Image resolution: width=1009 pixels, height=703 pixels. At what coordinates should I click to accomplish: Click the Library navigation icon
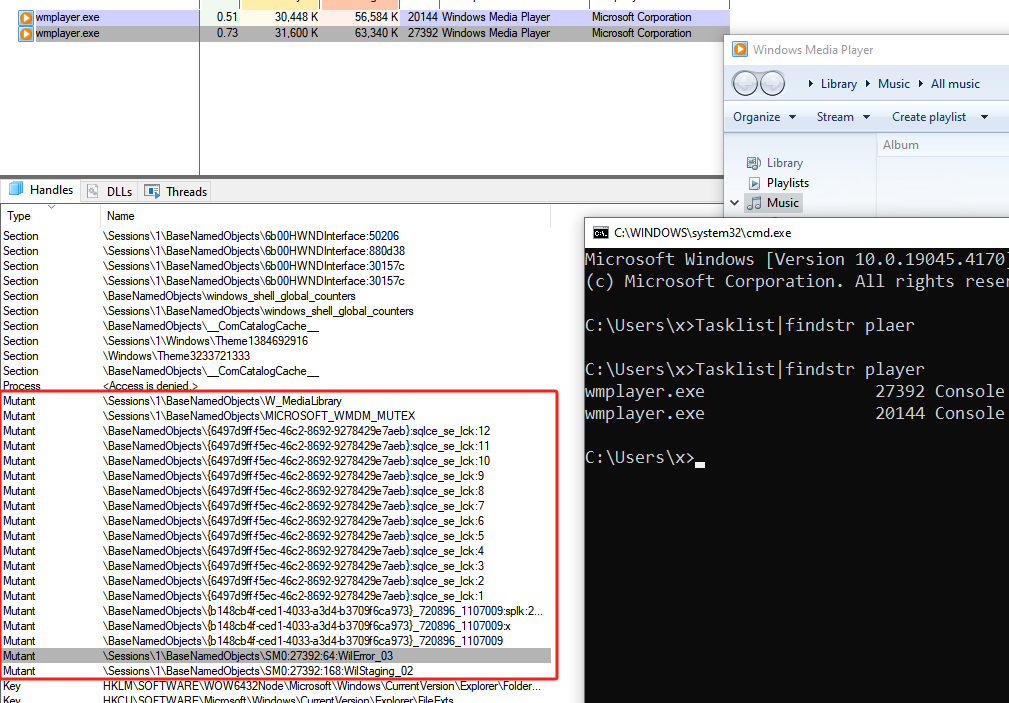754,163
